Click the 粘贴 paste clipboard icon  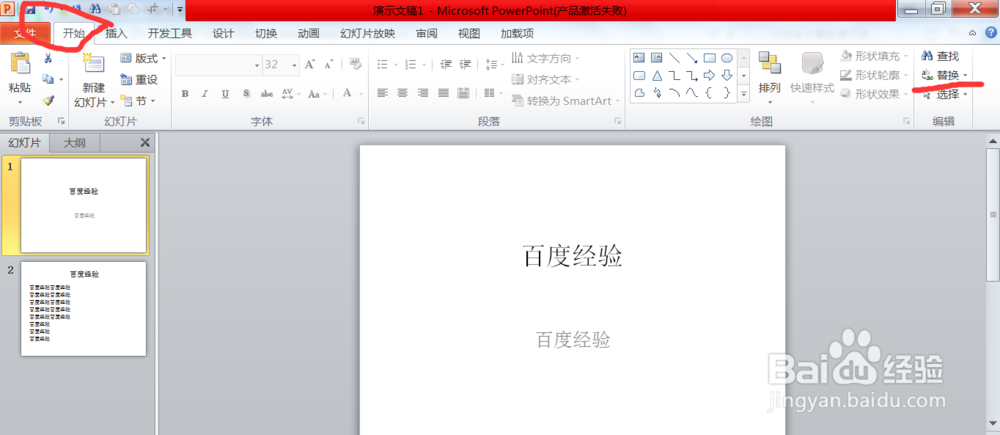tap(20, 64)
